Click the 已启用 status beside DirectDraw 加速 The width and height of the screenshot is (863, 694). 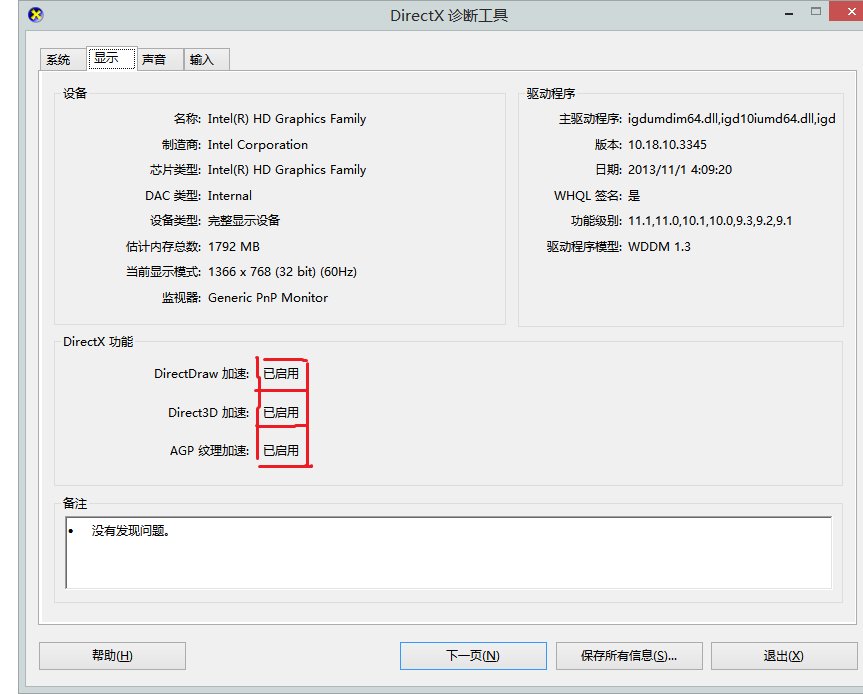point(281,374)
